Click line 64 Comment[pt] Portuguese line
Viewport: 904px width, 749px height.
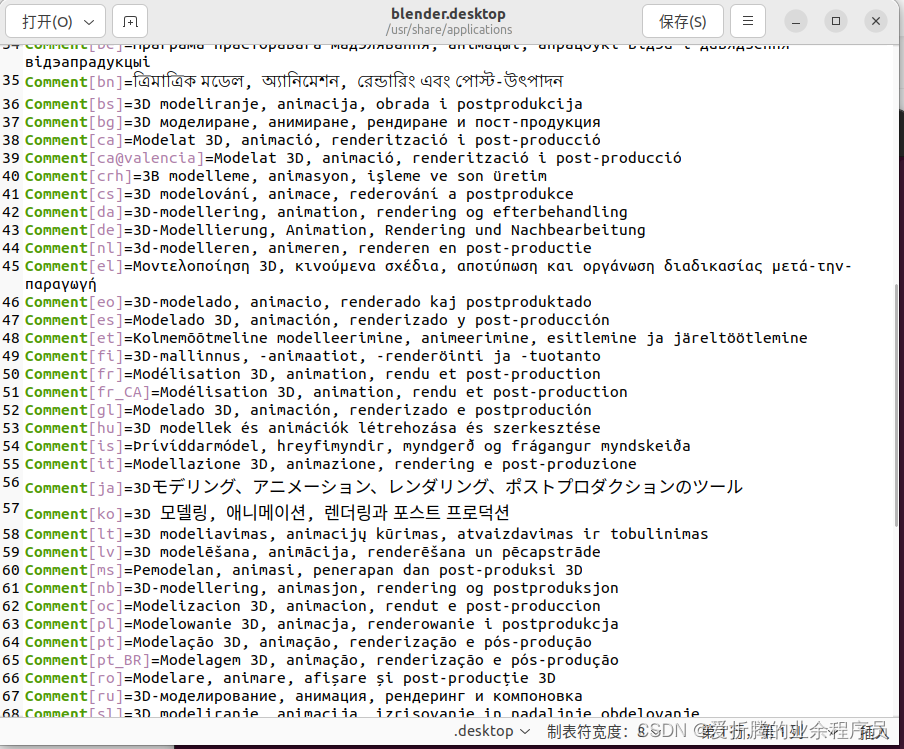[x=308, y=642]
